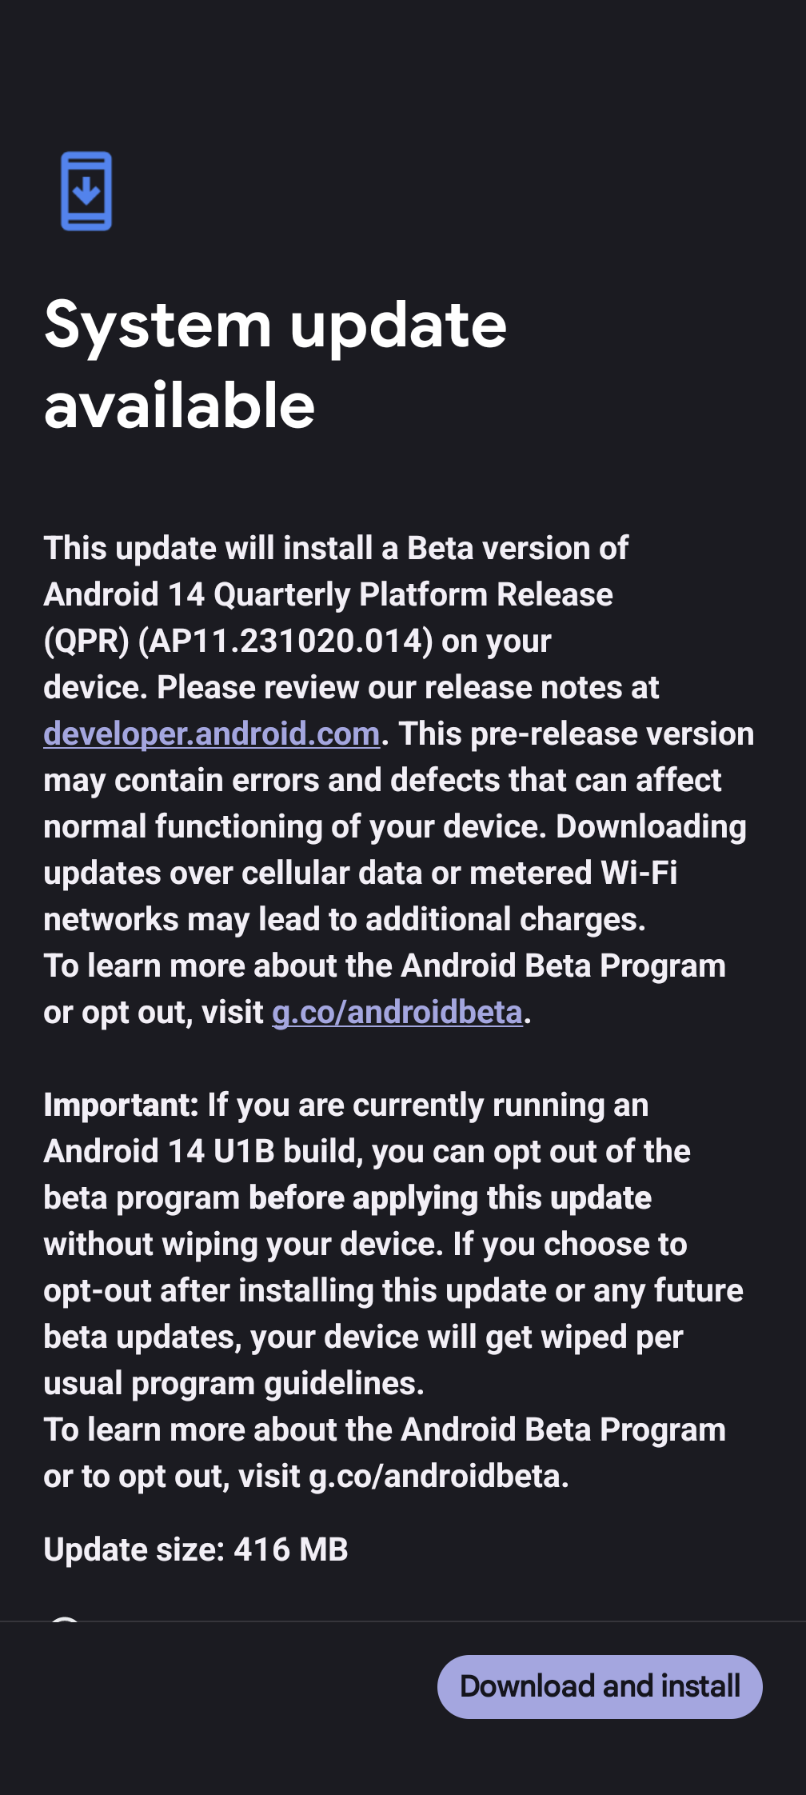Select the Update size: 416 MB text

pyautogui.click(x=196, y=1549)
